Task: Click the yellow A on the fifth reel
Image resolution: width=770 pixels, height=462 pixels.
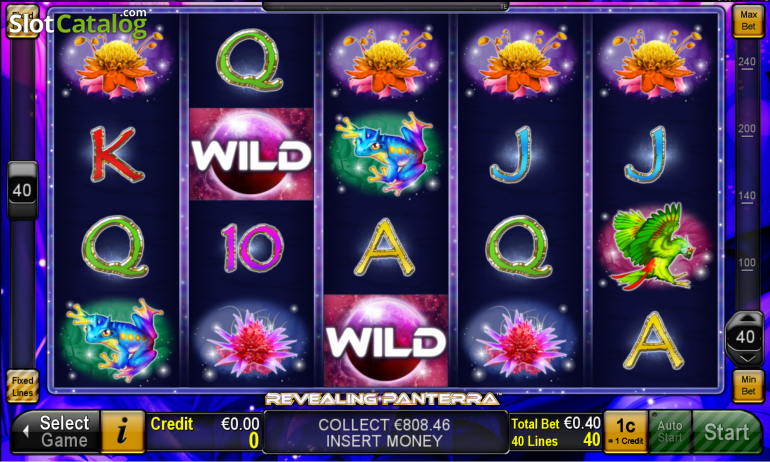Action: tap(653, 341)
